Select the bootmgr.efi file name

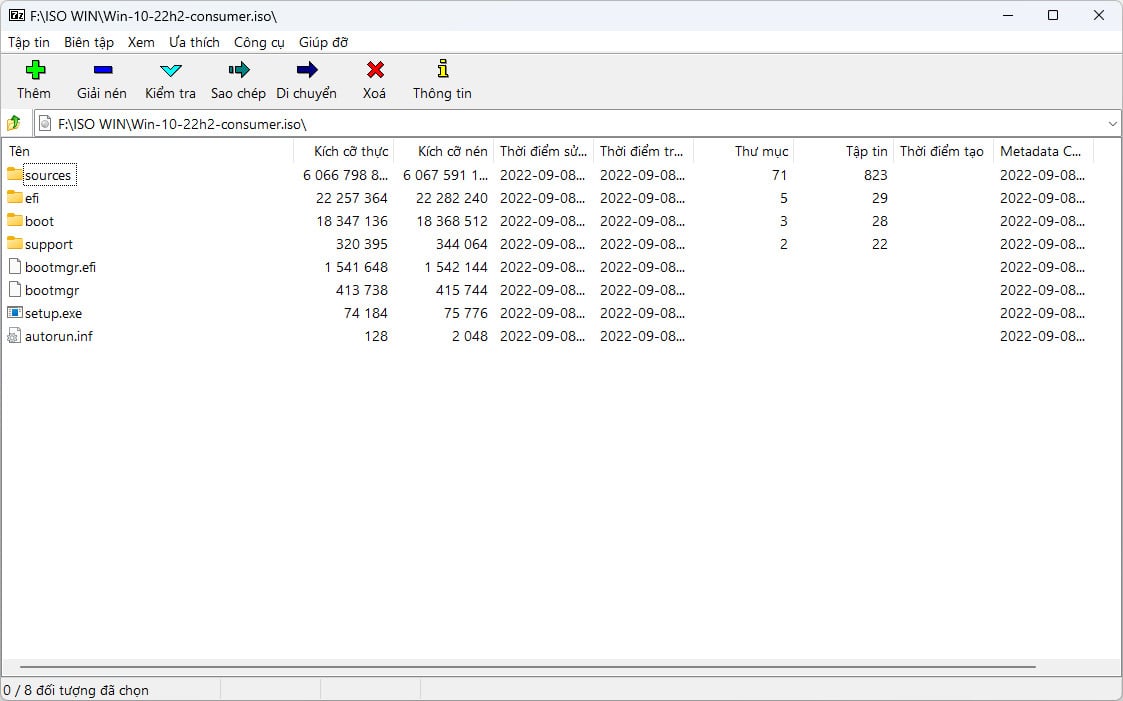[60, 267]
